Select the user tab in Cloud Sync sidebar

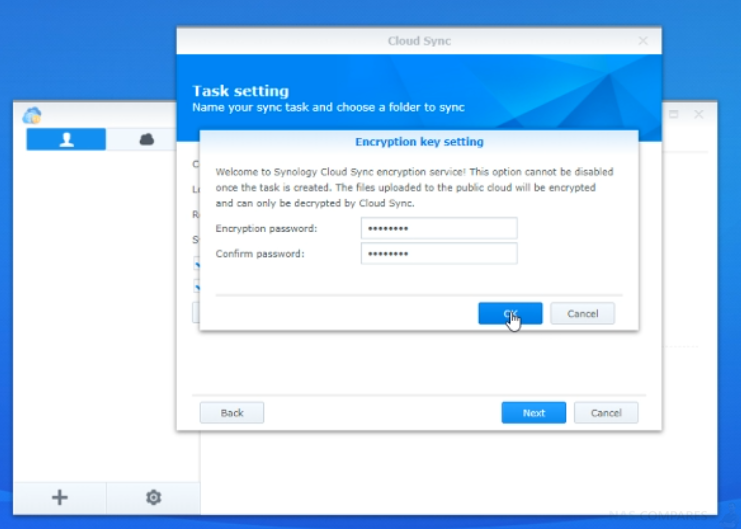point(66,139)
